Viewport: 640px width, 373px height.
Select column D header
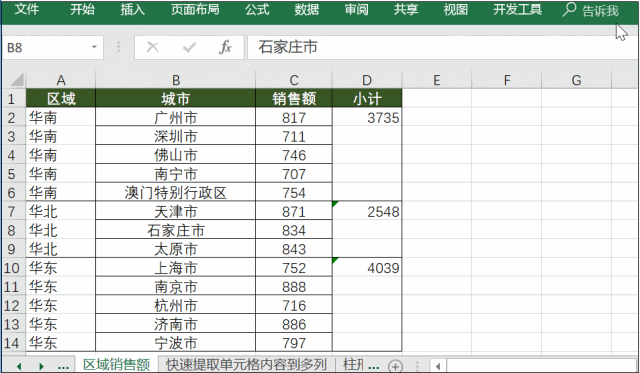[x=367, y=80]
